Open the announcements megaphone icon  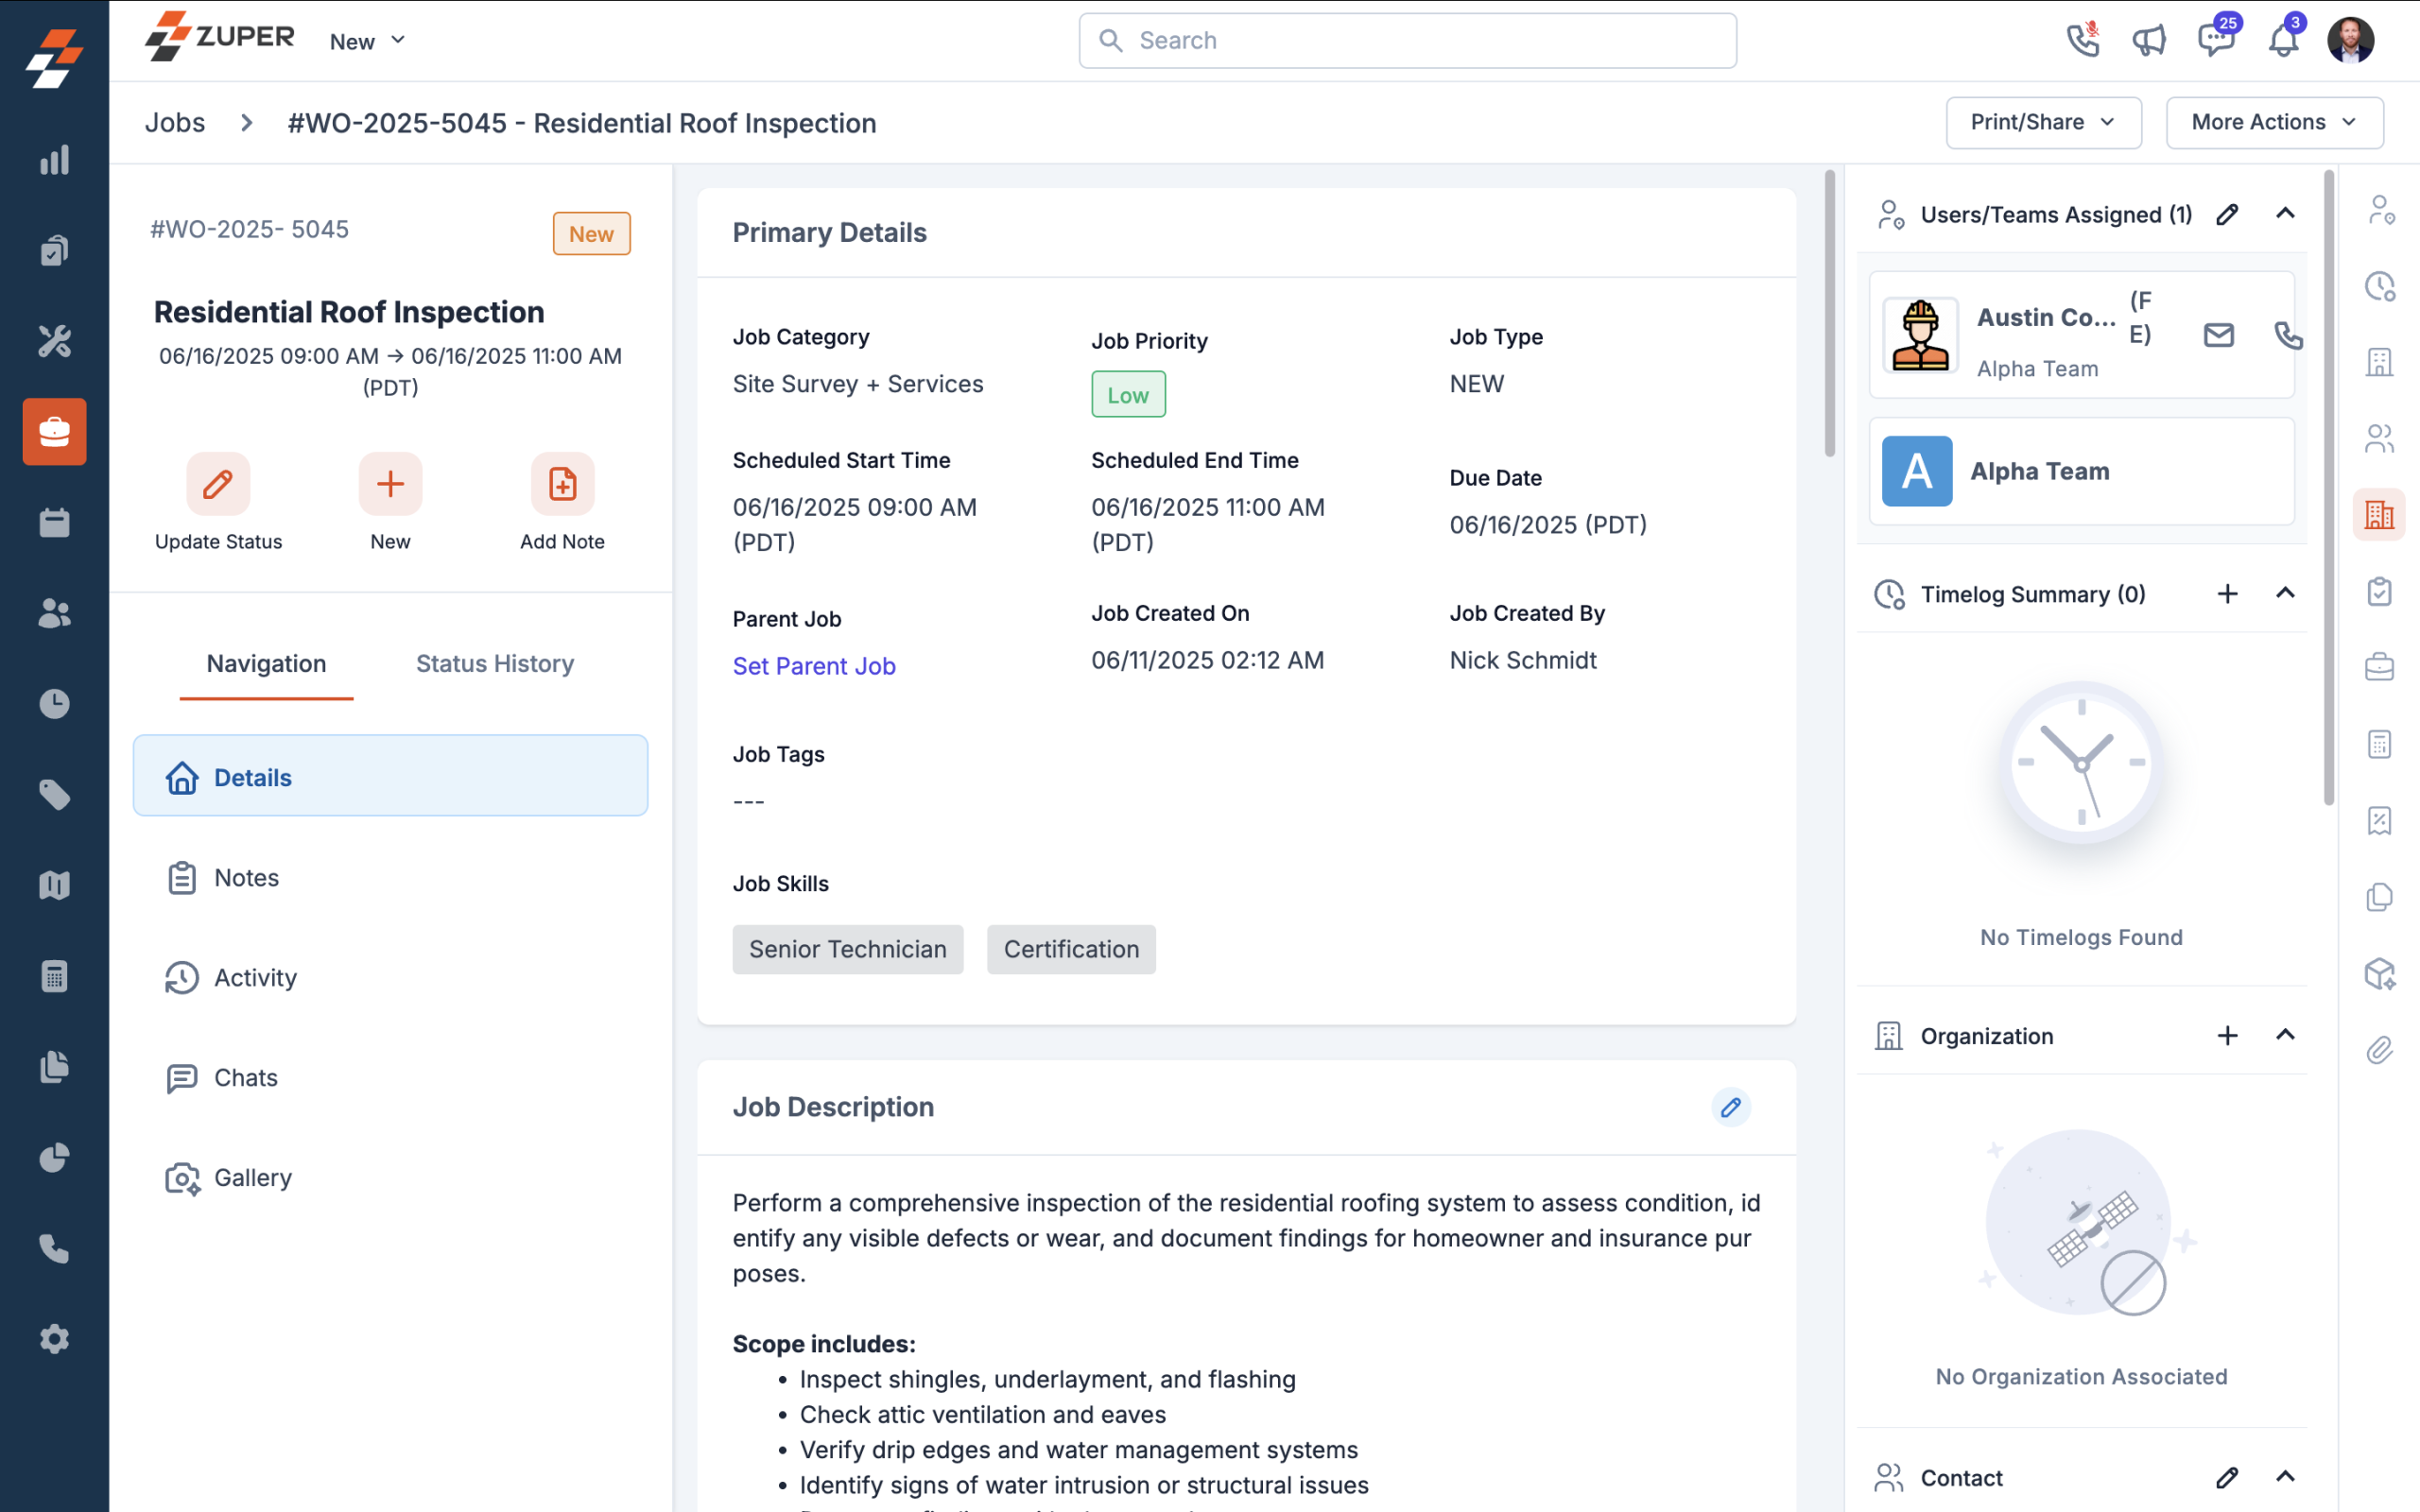2148,41
